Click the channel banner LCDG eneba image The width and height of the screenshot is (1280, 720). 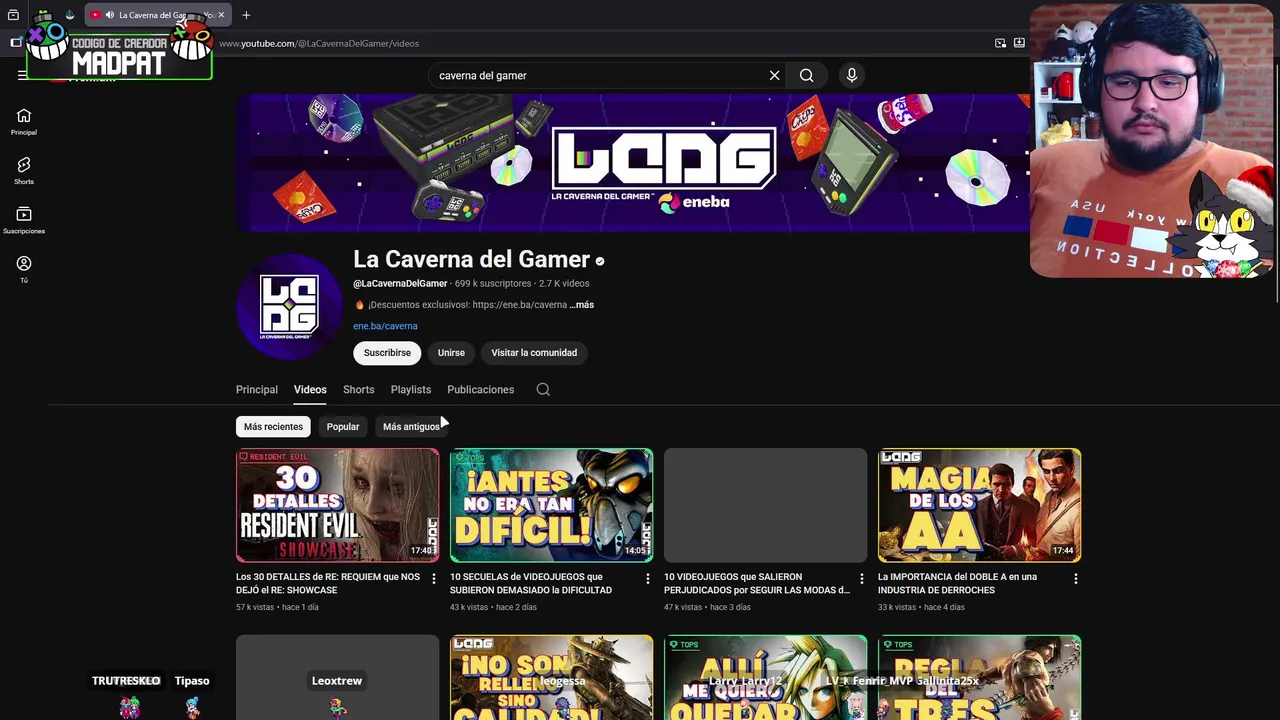(633, 163)
